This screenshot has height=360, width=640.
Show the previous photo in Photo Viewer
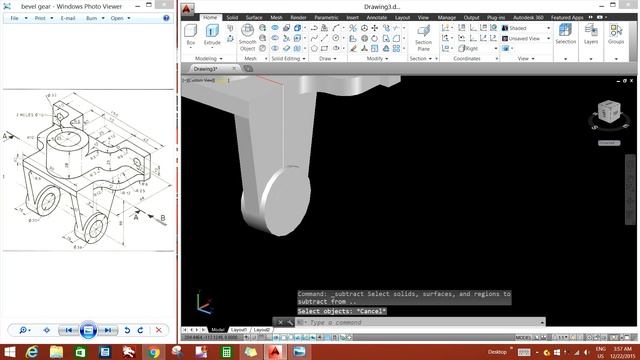68,330
